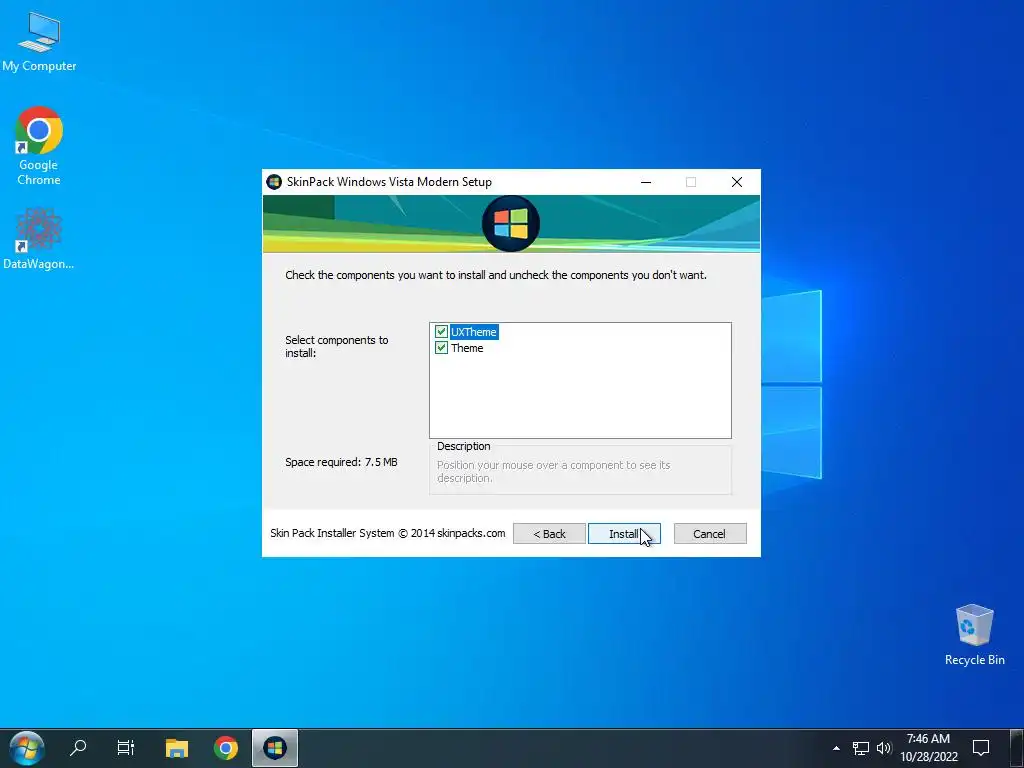This screenshot has width=1024, height=768.
Task: Launch Google Chrome from the desktop
Action: 39,146
